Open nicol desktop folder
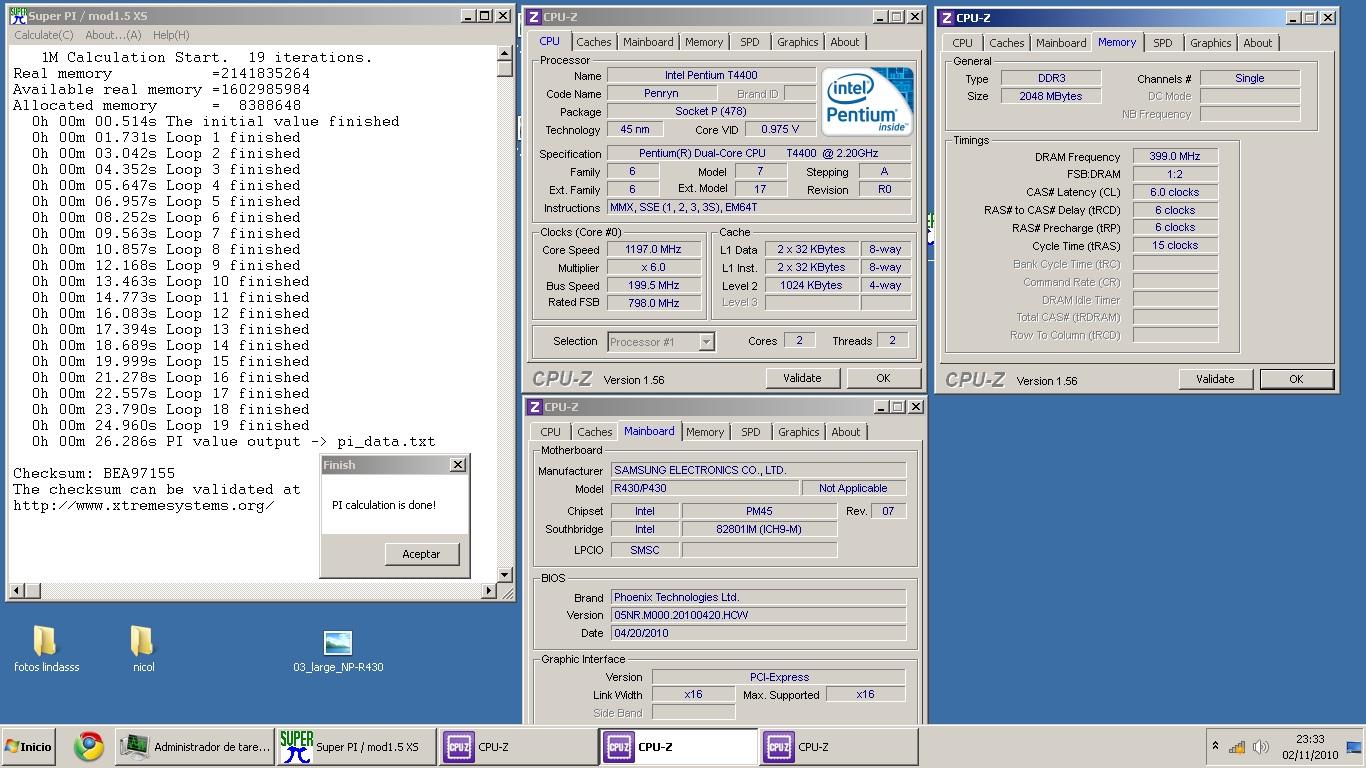 [x=143, y=649]
